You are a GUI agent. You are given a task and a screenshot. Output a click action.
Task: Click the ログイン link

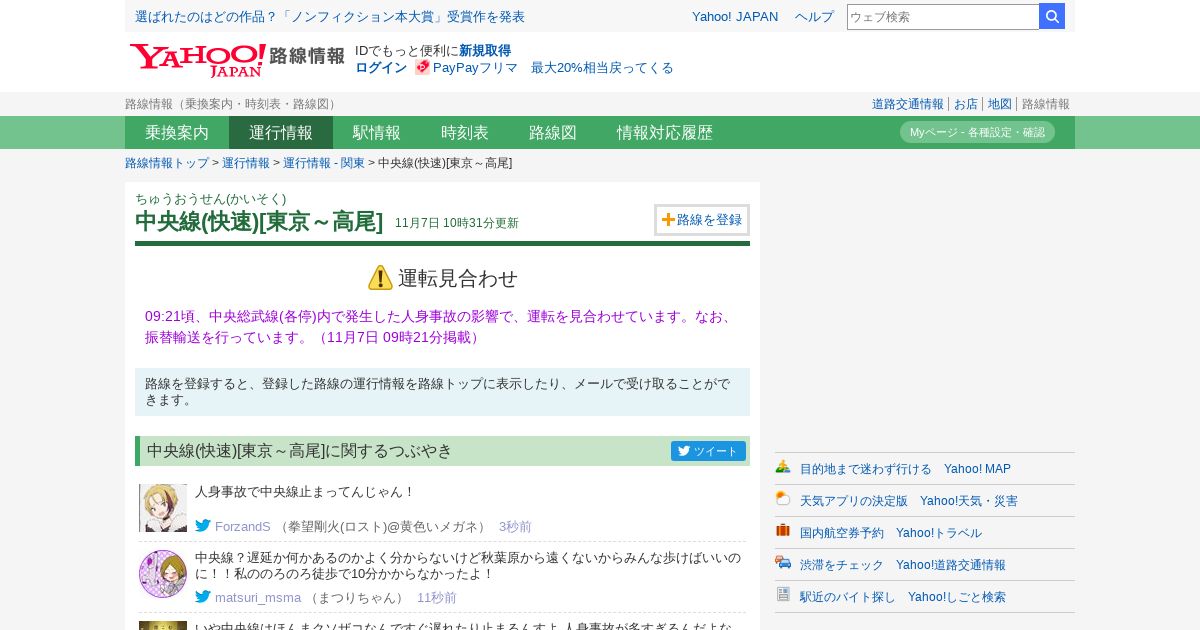[x=381, y=67]
